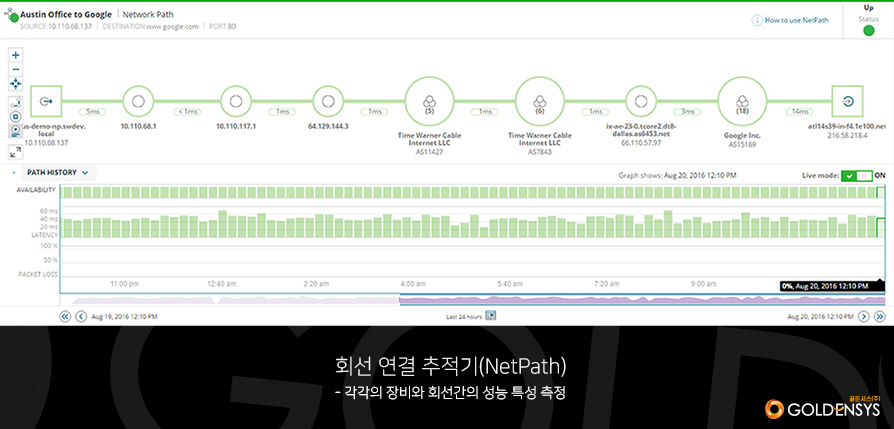Collapse the path history panel with small triangle
The height and width of the screenshot is (429, 894).
pyautogui.click(x=14, y=172)
